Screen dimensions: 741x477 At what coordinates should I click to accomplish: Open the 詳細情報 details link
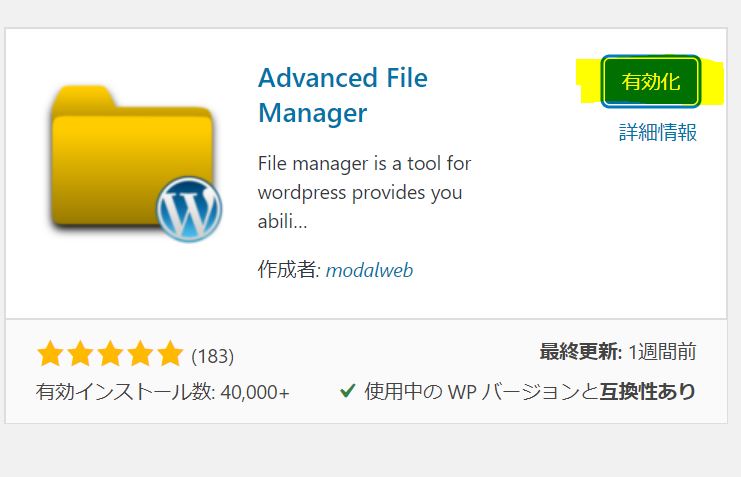coord(658,132)
